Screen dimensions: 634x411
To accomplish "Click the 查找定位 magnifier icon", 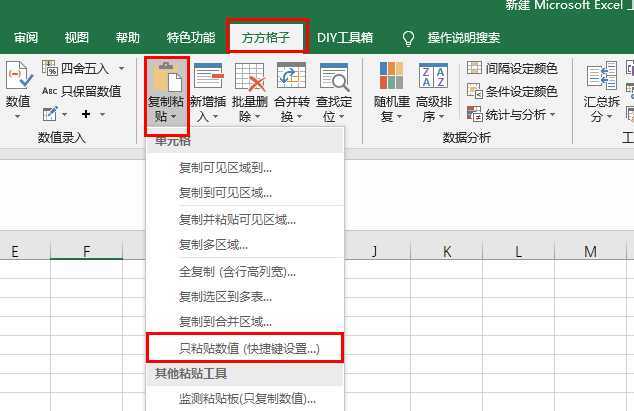I will pyautogui.click(x=334, y=77).
